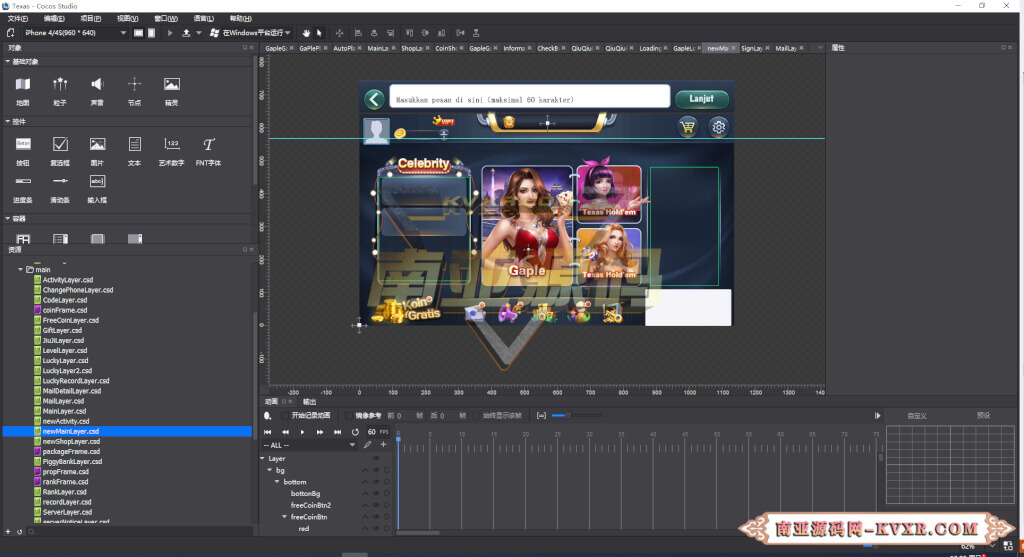
Task: Pick the FNT字体 font widget icon
Action: click(x=208, y=144)
